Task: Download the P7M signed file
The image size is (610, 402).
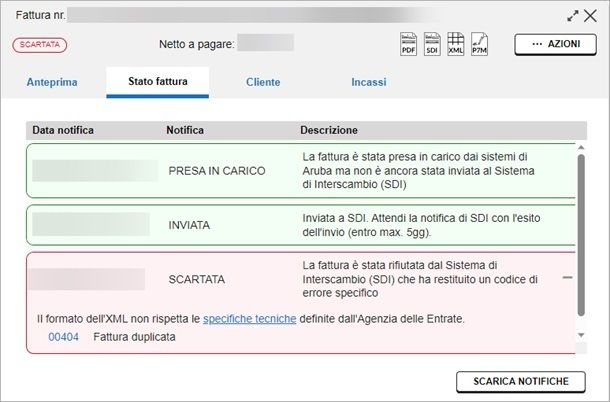Action: coord(479,44)
